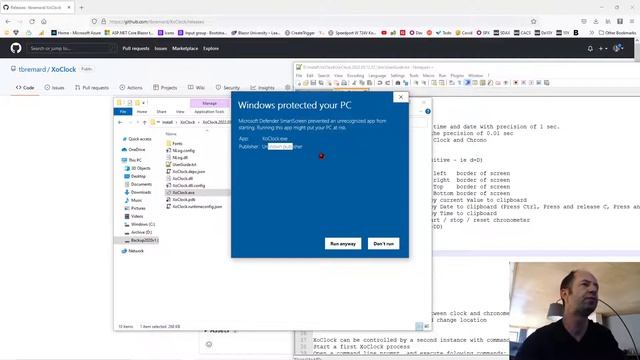Select the repository Code tab
This screenshot has width=640, height=360.
[25, 87]
